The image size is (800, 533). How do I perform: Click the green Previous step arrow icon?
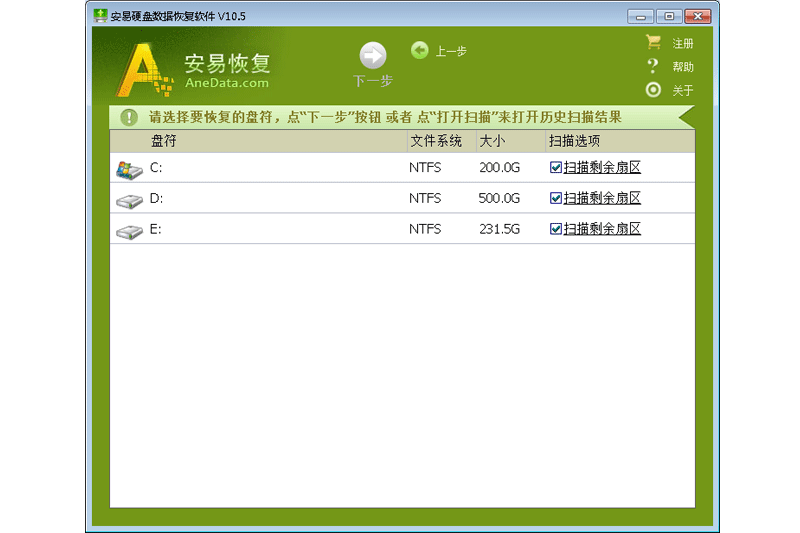(x=420, y=50)
